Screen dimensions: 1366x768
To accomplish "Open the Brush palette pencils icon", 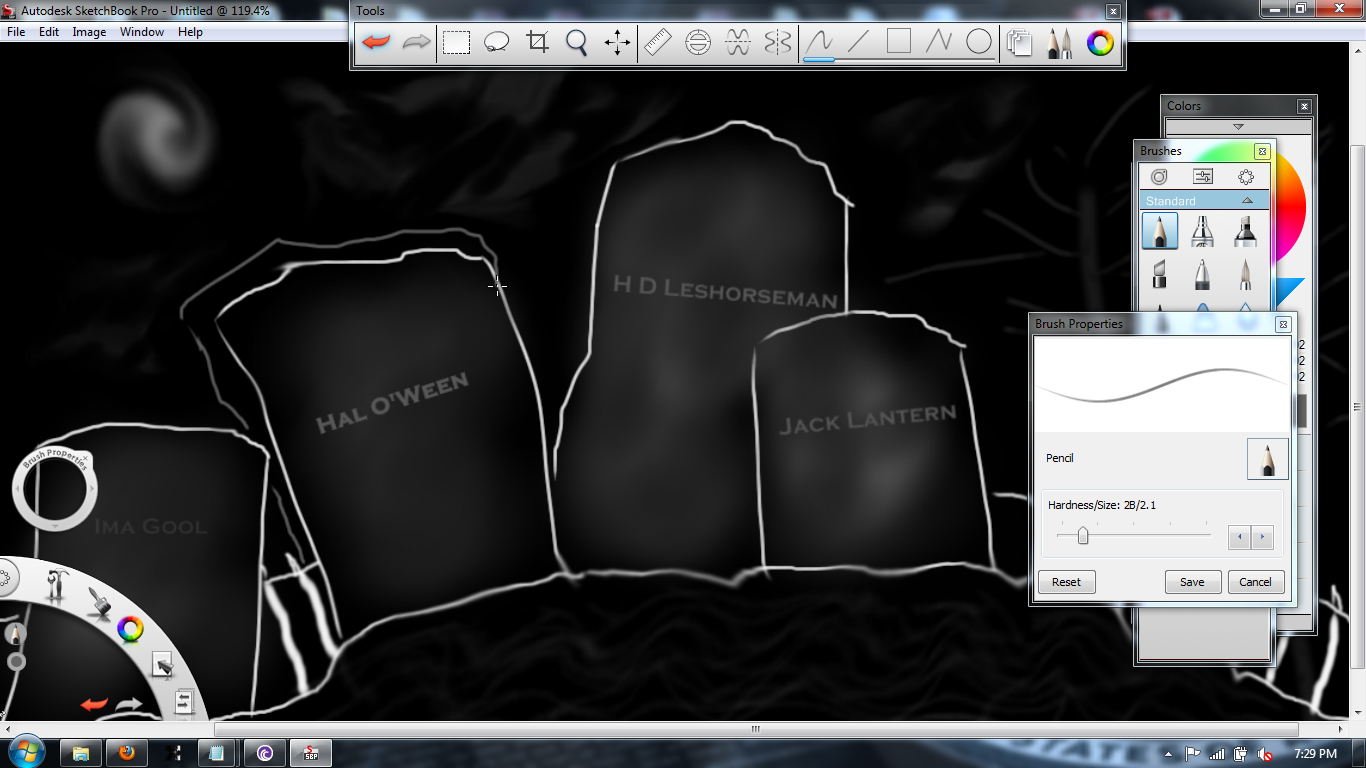I will [x=1059, y=43].
